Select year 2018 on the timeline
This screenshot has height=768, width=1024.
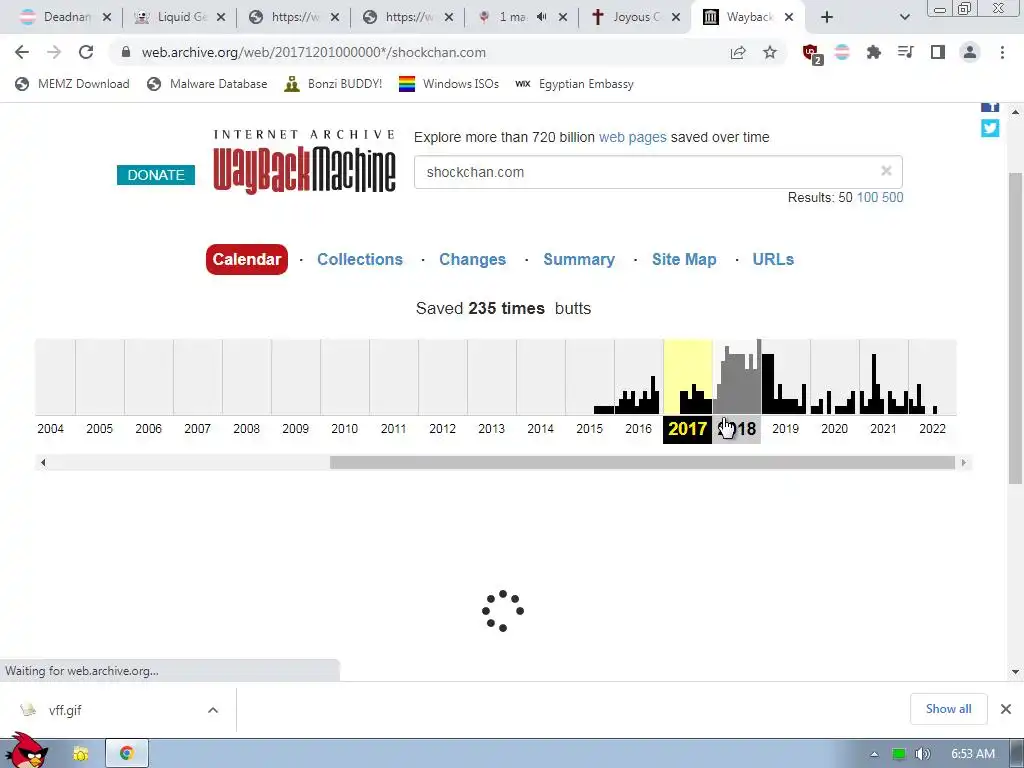tap(737, 429)
